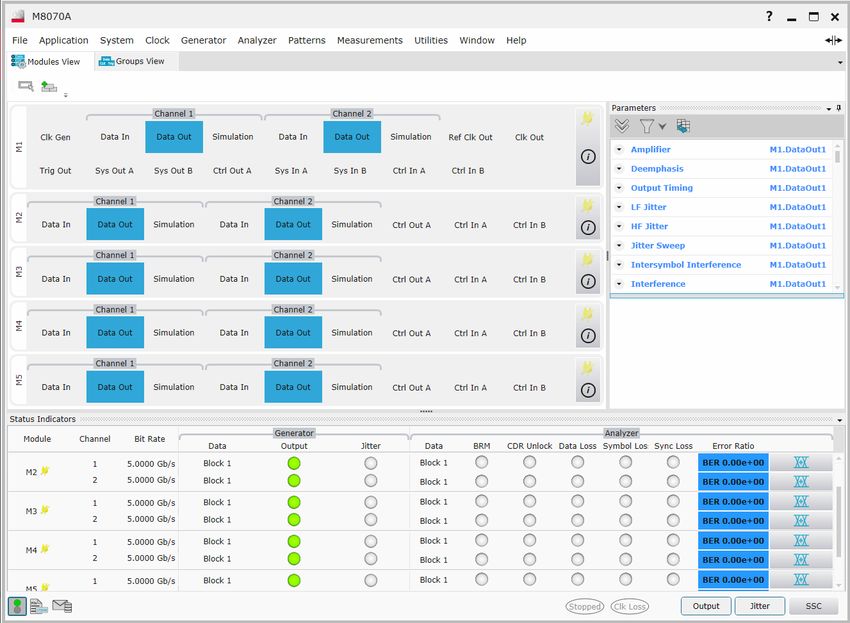Click the yellow connection plug icon for M3
The image size is (850, 623).
(587, 260)
